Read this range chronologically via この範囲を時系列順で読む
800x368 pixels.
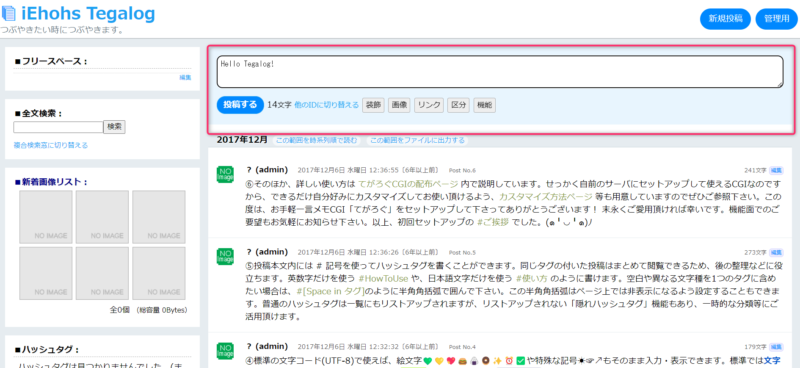(316, 140)
